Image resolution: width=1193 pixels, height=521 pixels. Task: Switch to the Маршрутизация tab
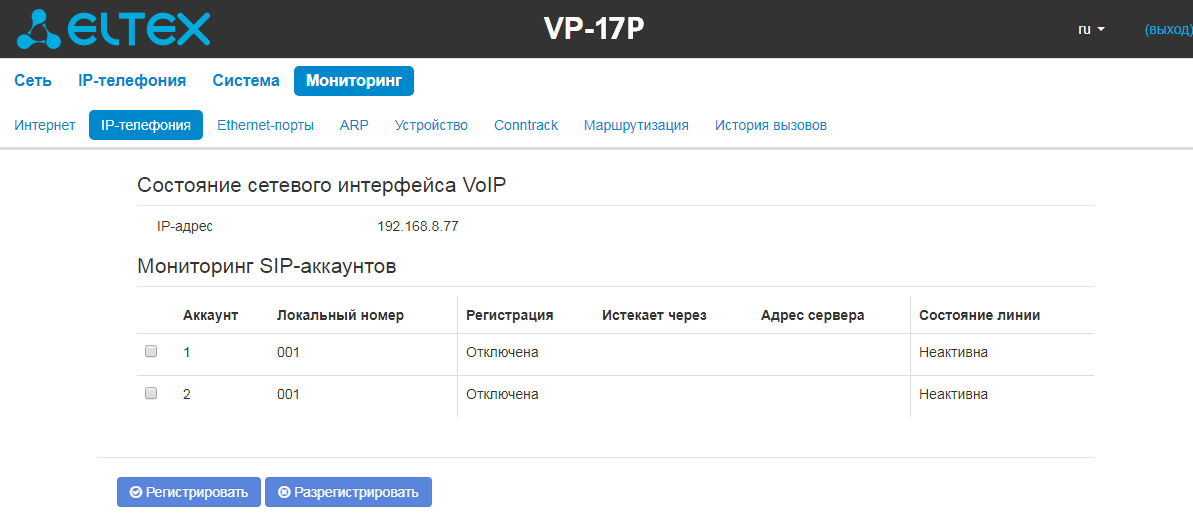click(636, 125)
